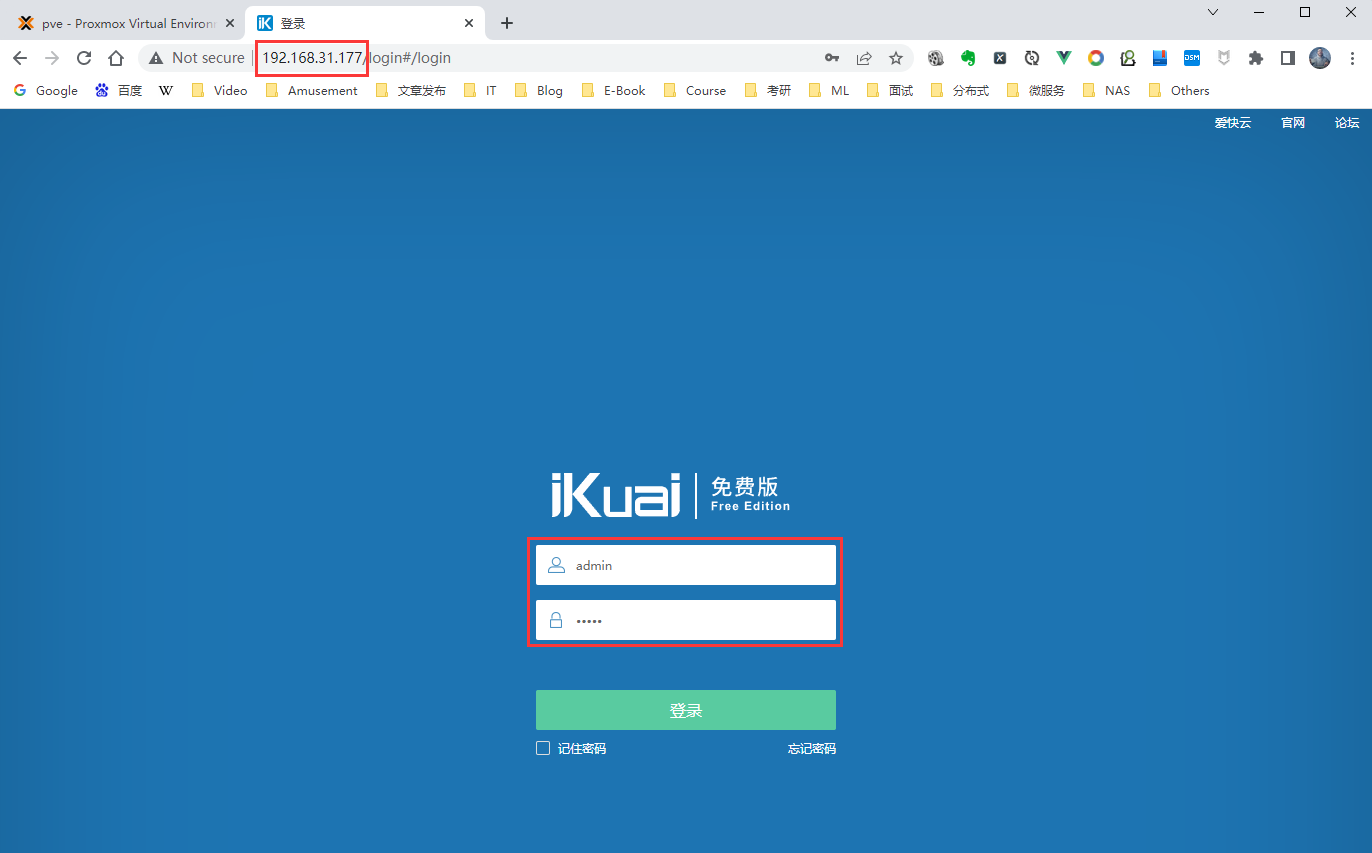Screen dimensions: 1372x853
Task: Open the Vue devtools extension icon
Action: pyautogui.click(x=1064, y=58)
